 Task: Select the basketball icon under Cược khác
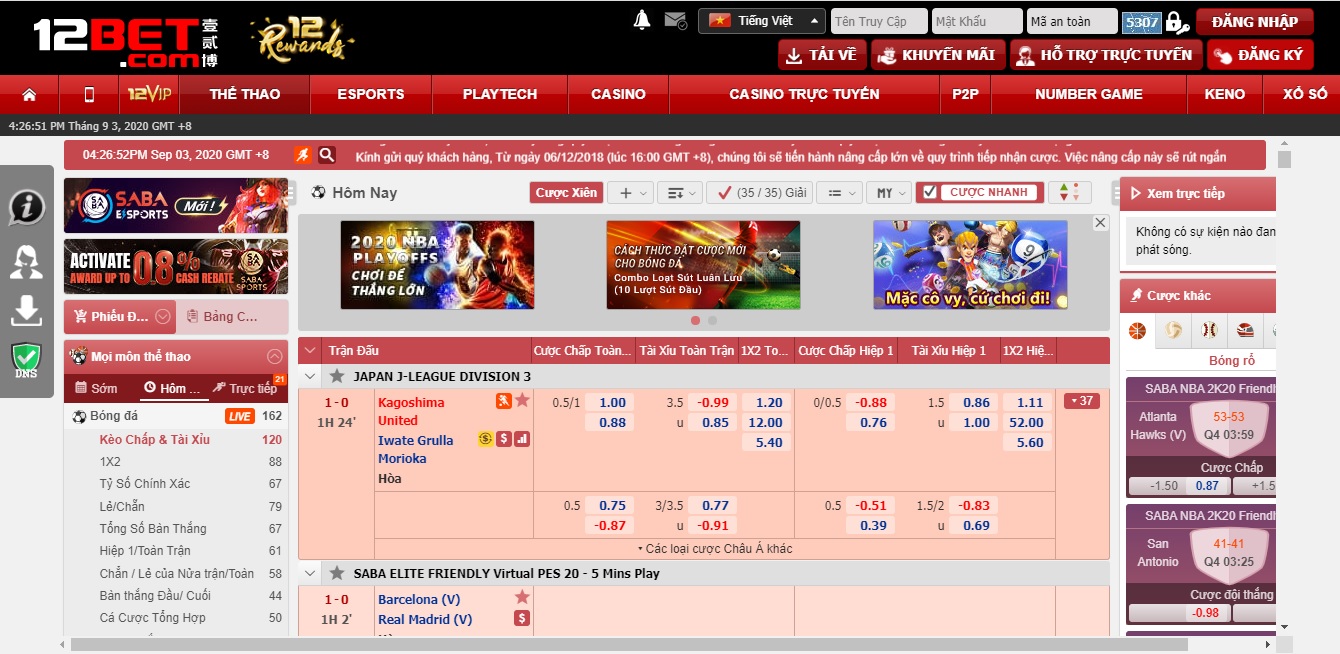[1137, 330]
